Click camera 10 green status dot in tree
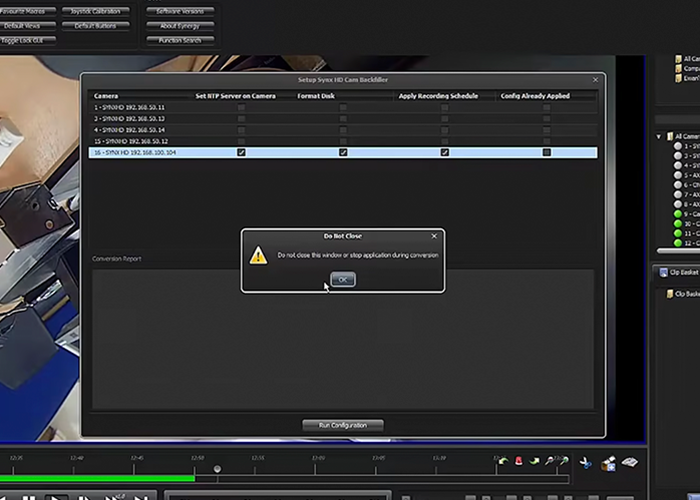This screenshot has width=700, height=500. (678, 224)
